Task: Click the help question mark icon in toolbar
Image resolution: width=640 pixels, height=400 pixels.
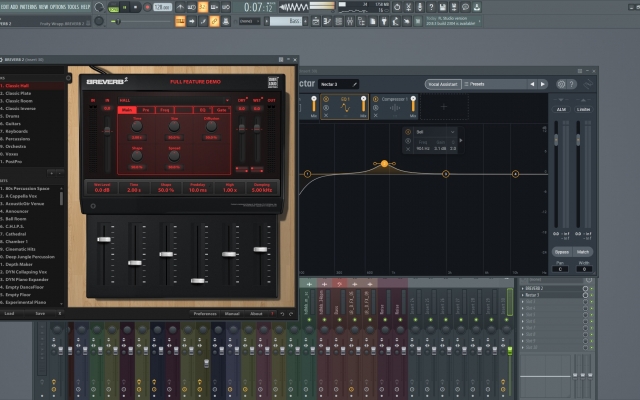Action: 431,7
